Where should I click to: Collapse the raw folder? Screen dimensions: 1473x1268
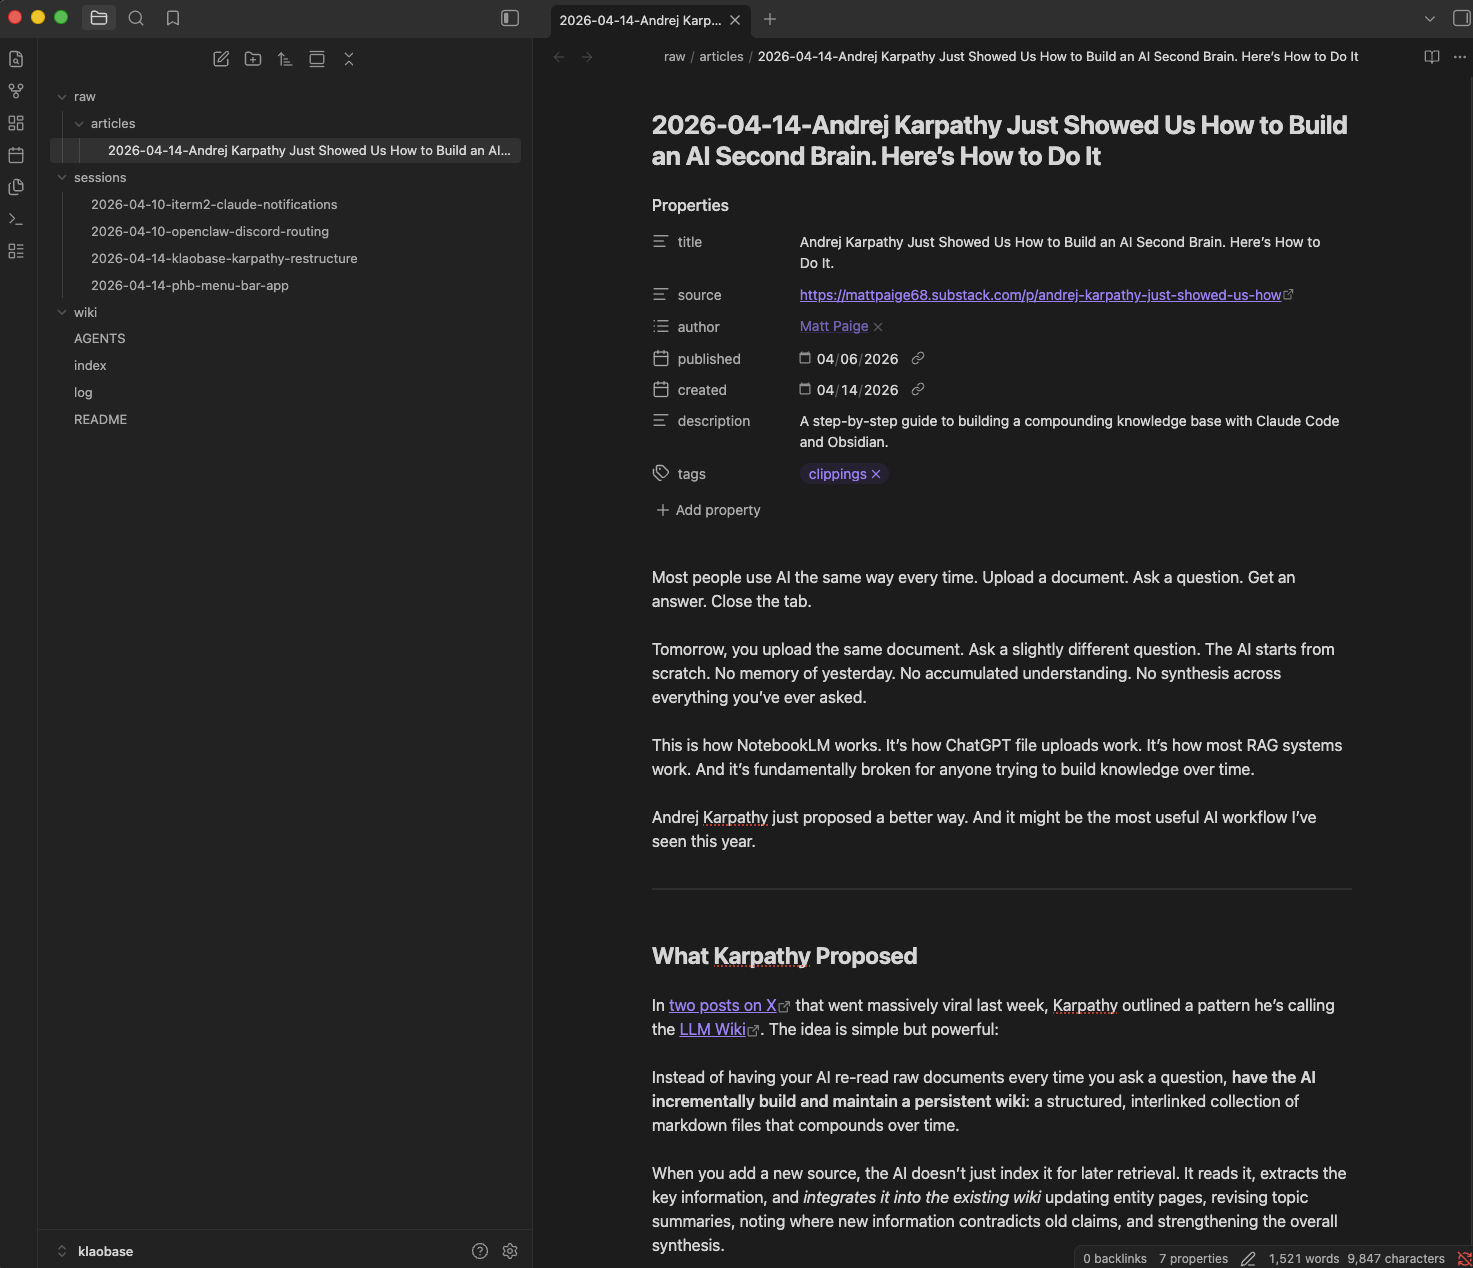63,97
